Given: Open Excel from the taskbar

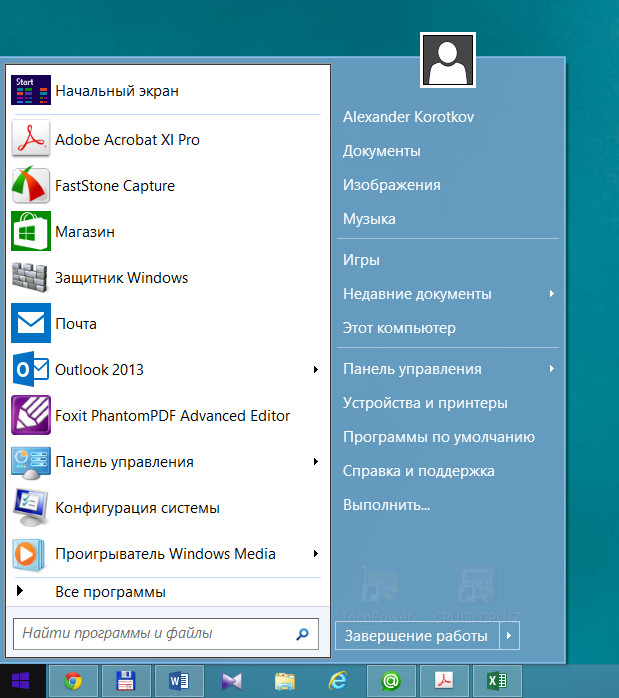Looking at the screenshot, I should pos(497,682).
